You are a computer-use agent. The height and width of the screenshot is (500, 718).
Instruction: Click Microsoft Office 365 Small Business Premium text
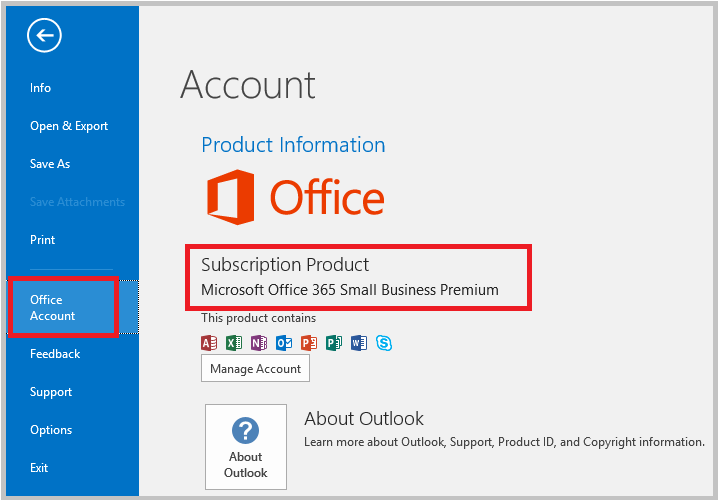coord(350,290)
